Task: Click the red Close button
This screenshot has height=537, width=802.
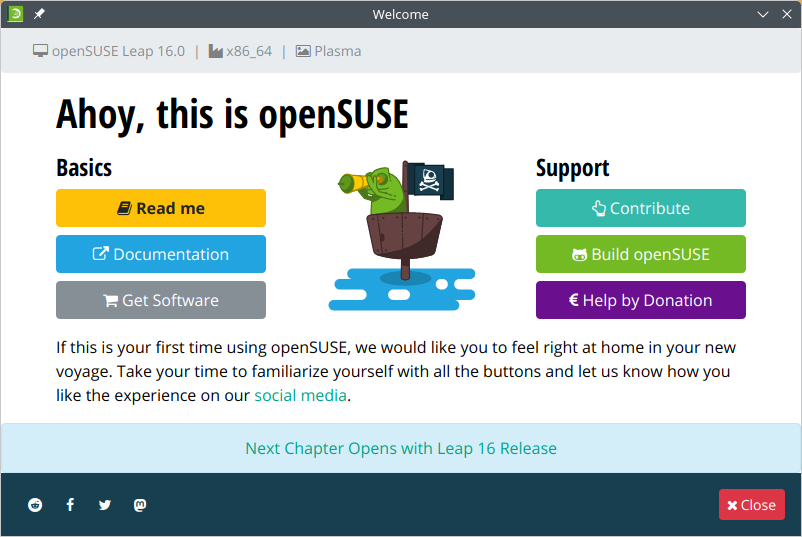Action: [x=751, y=505]
